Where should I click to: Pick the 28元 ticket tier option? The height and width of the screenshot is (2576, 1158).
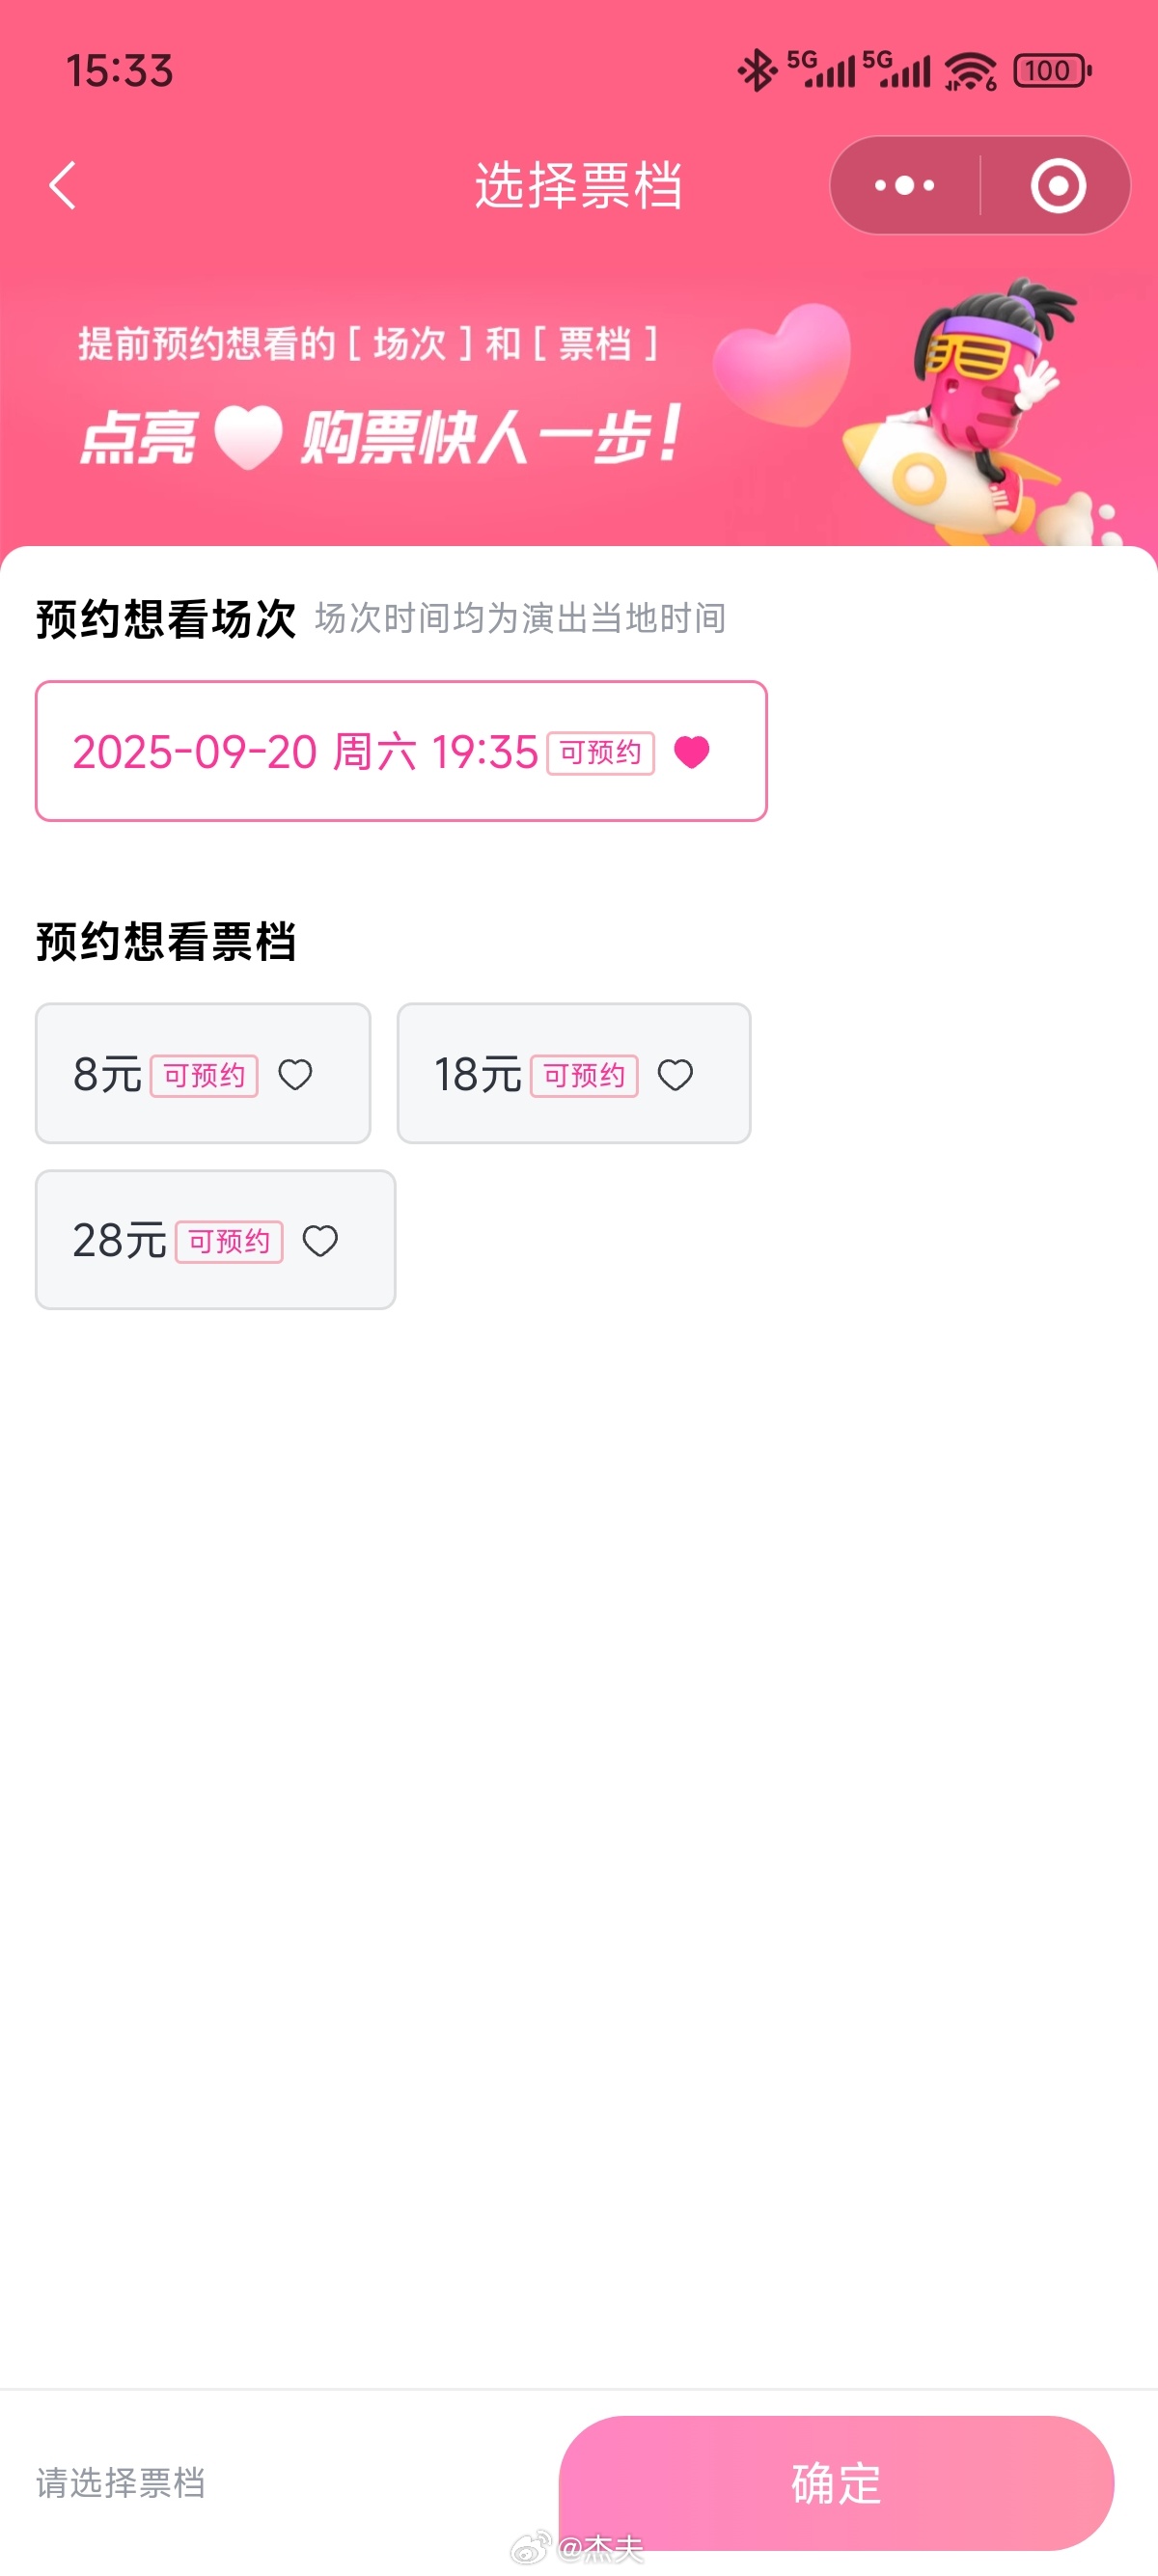pos(216,1240)
